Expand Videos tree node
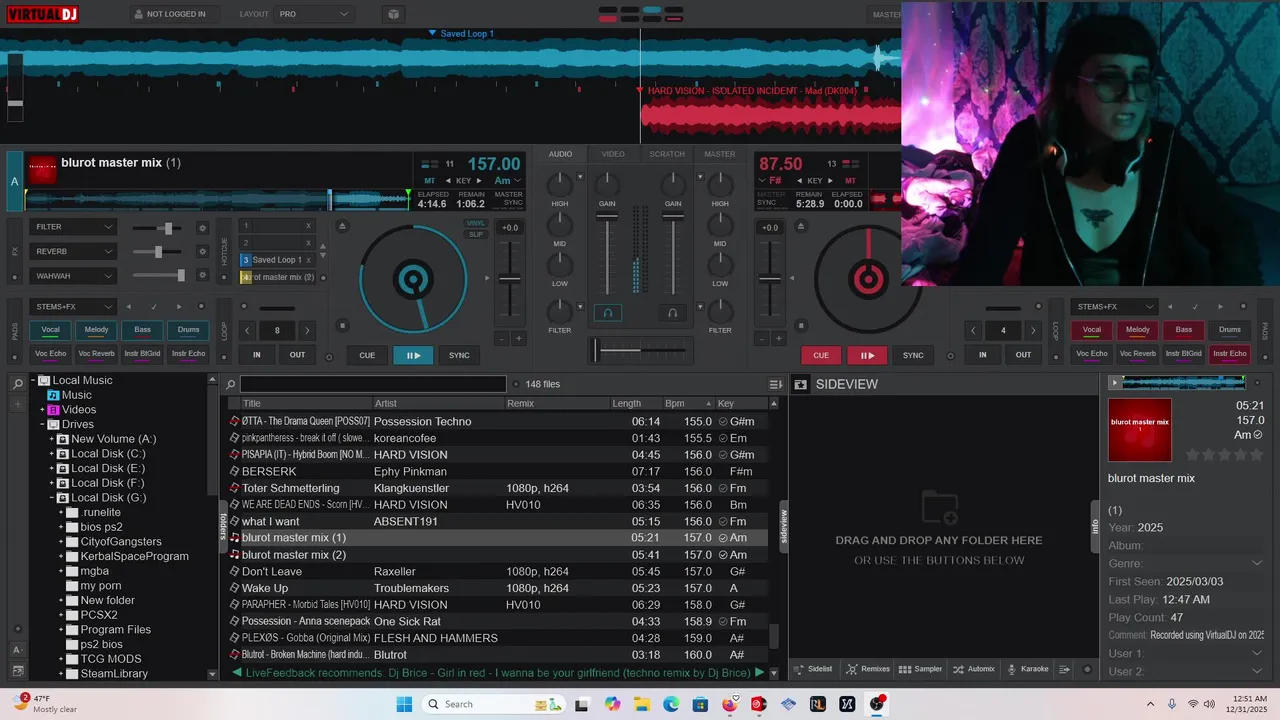Viewport: 1280px width, 720px height. (42, 410)
